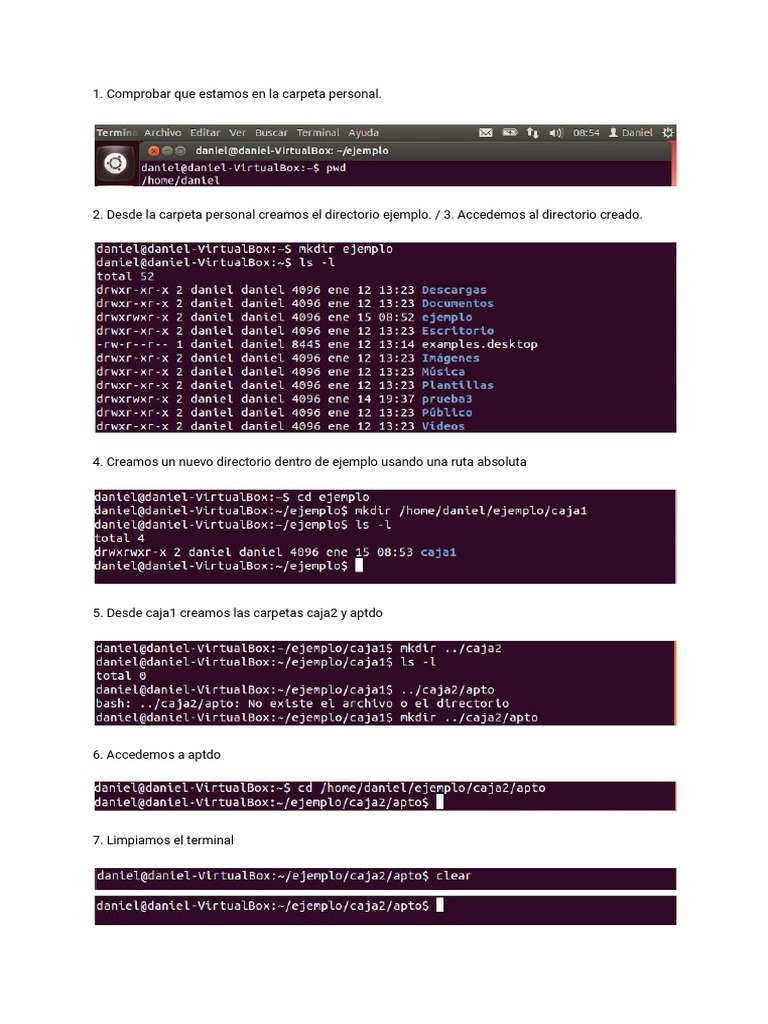Click heading '1. Comprobar que estamos en la carpeta personal'
The width and height of the screenshot is (768, 1024).
(x=237, y=94)
